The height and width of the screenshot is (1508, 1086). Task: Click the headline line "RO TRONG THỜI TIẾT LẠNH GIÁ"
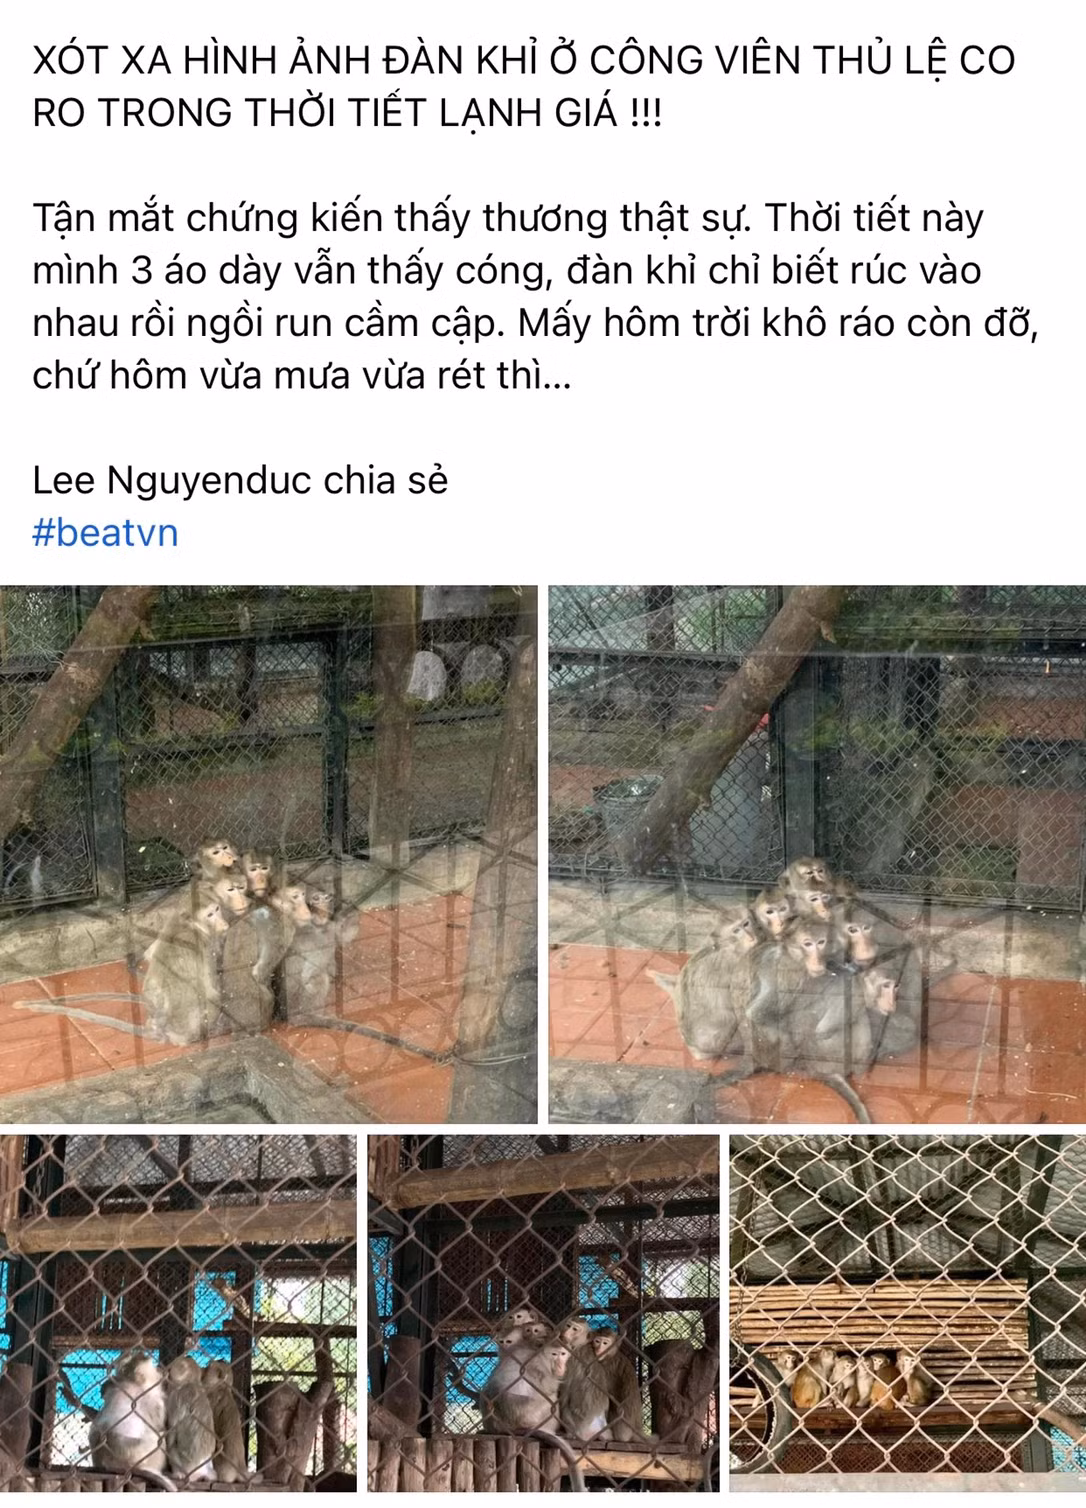[x=347, y=112]
